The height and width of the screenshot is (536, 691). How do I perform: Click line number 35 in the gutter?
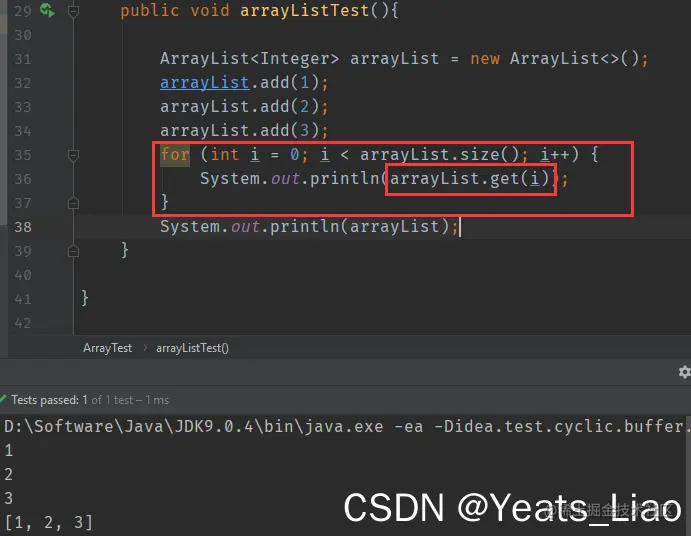[23, 155]
